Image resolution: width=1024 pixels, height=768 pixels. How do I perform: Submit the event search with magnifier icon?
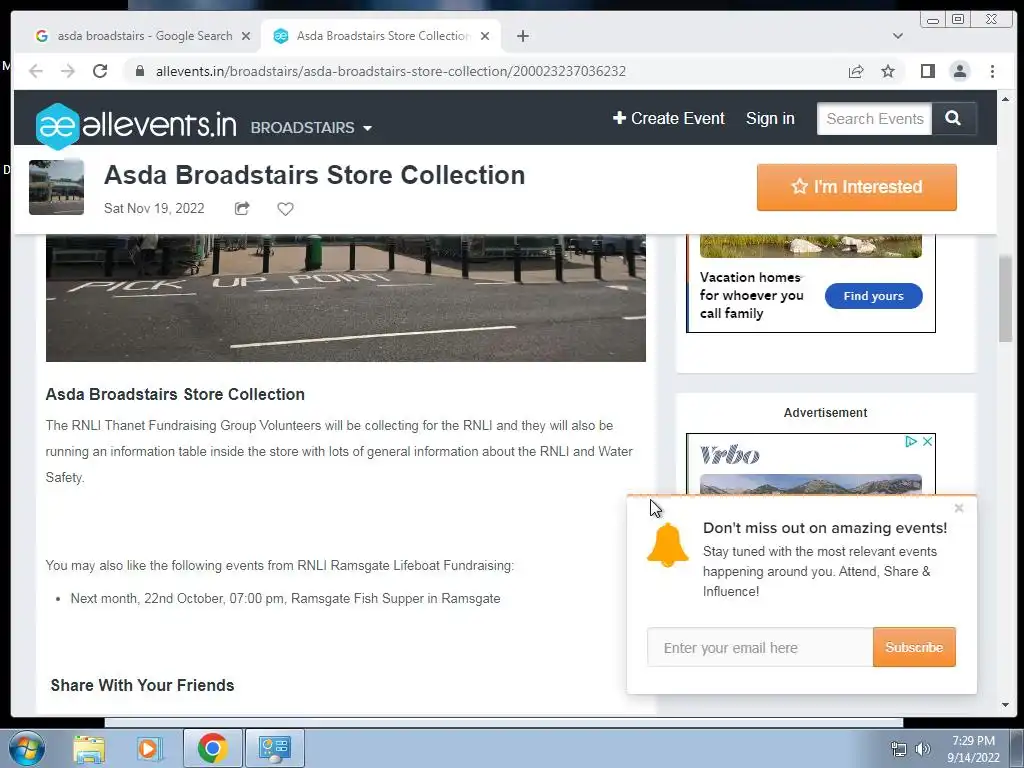pos(953,118)
